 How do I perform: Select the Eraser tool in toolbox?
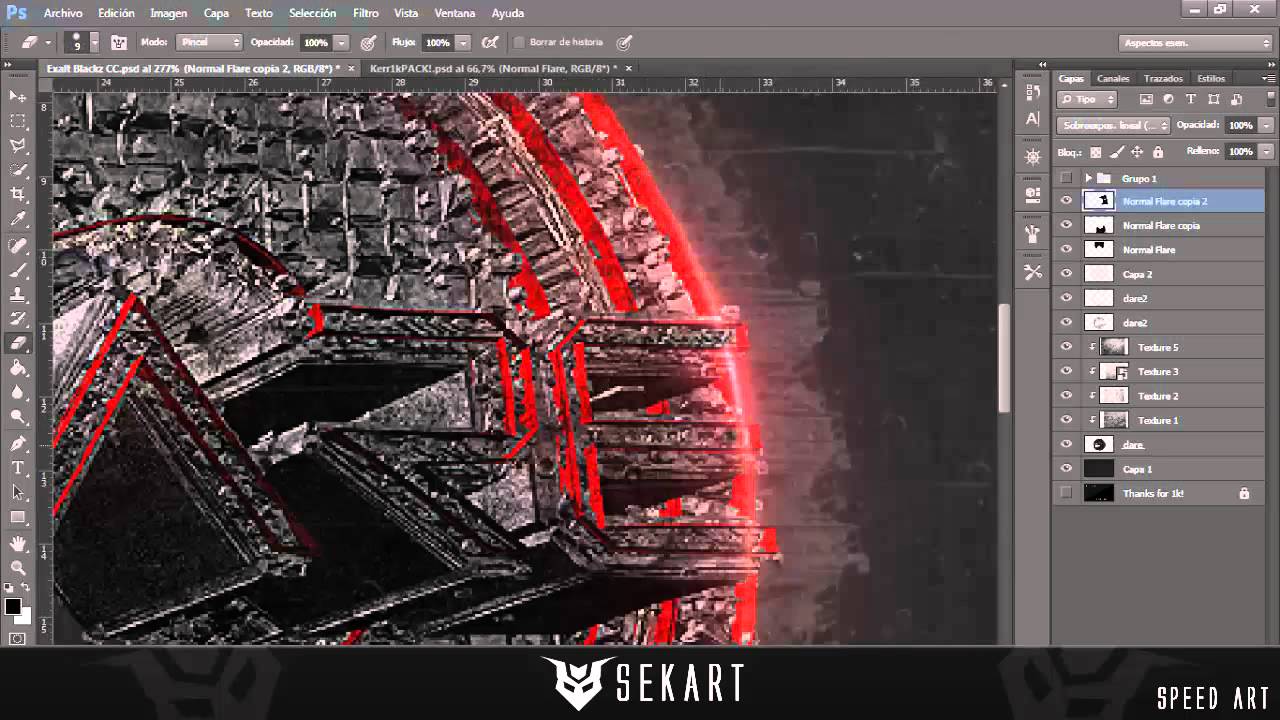(18, 343)
